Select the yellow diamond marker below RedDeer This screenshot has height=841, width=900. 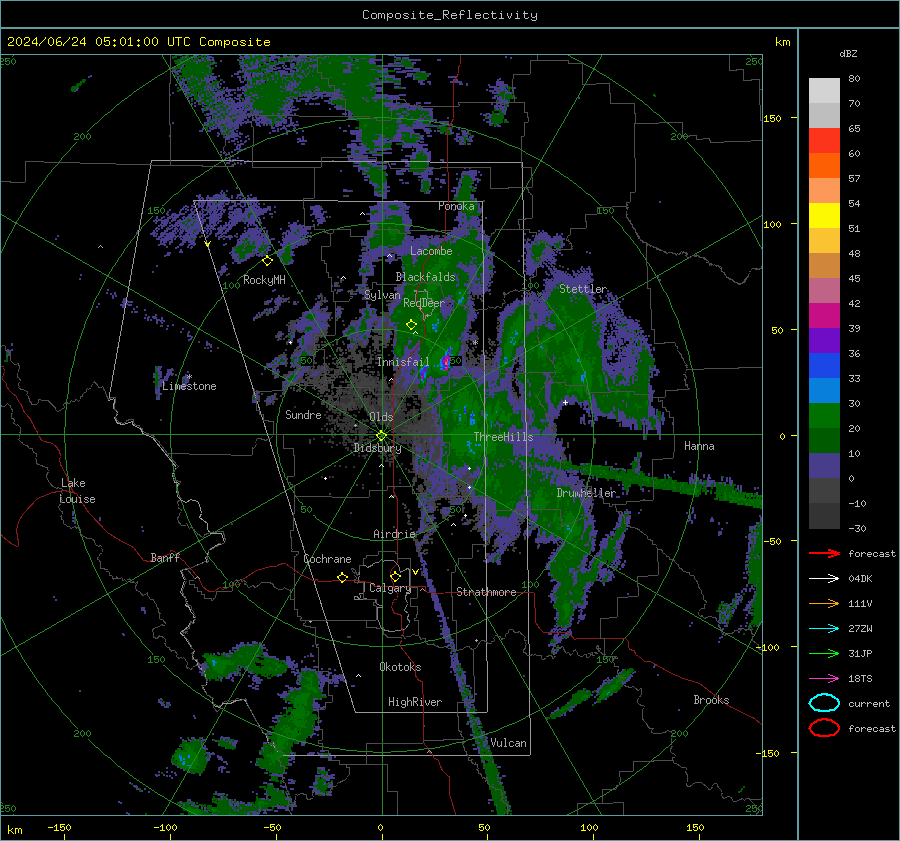point(411,325)
